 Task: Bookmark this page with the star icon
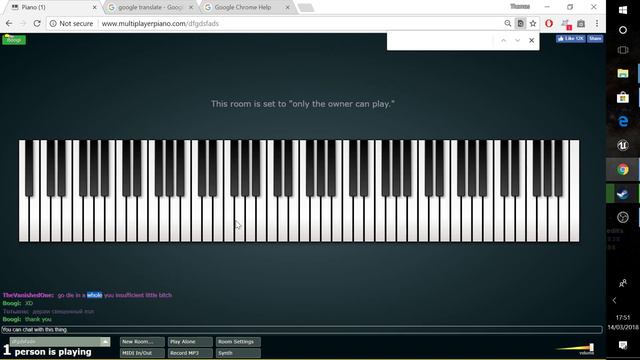point(533,24)
